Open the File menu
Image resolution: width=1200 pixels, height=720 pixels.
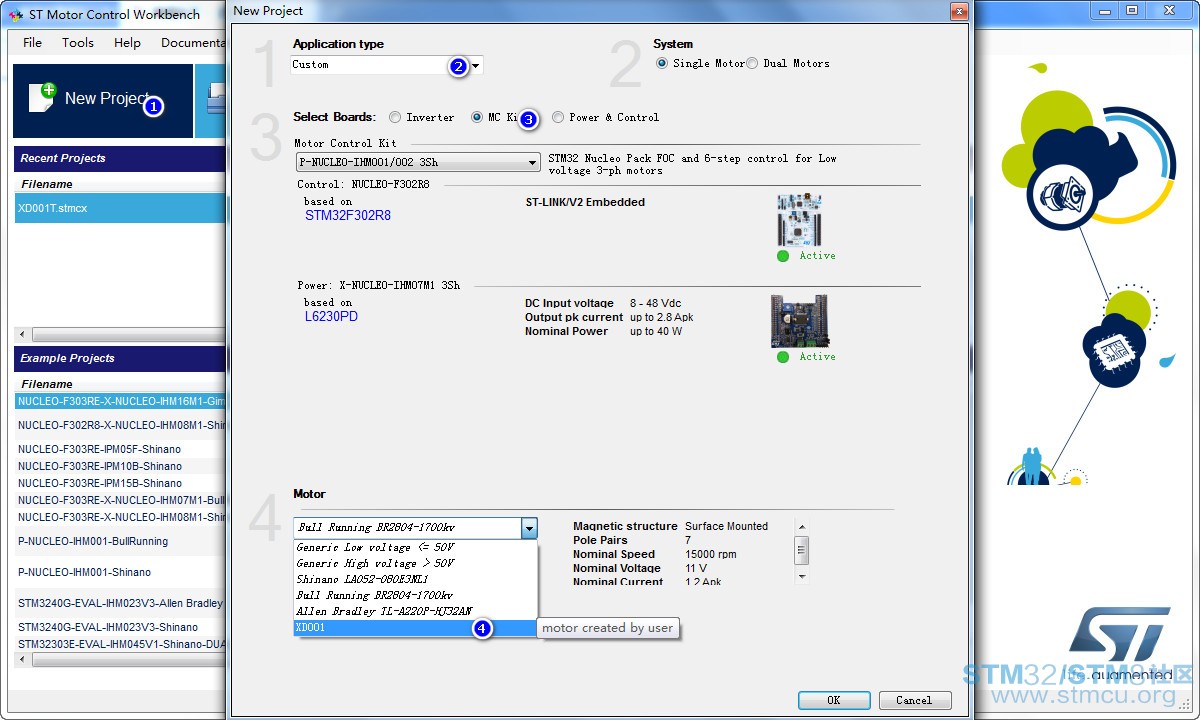point(33,43)
